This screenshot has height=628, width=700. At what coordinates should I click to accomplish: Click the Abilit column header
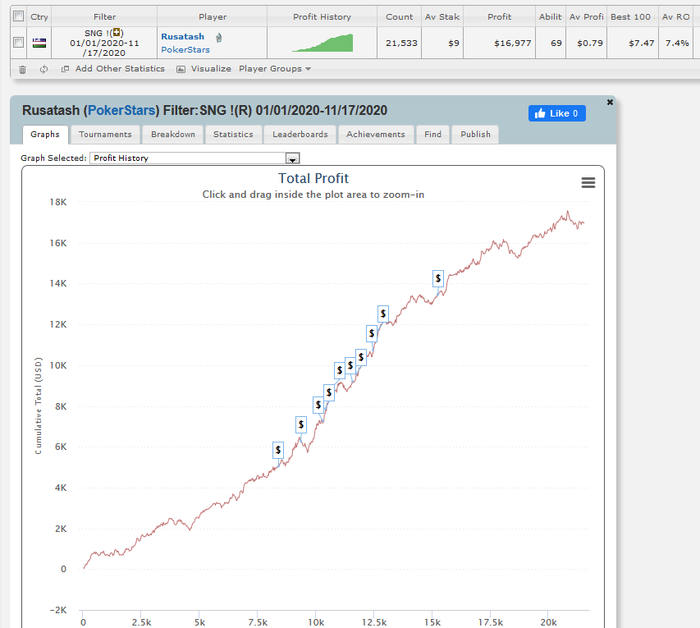point(550,17)
